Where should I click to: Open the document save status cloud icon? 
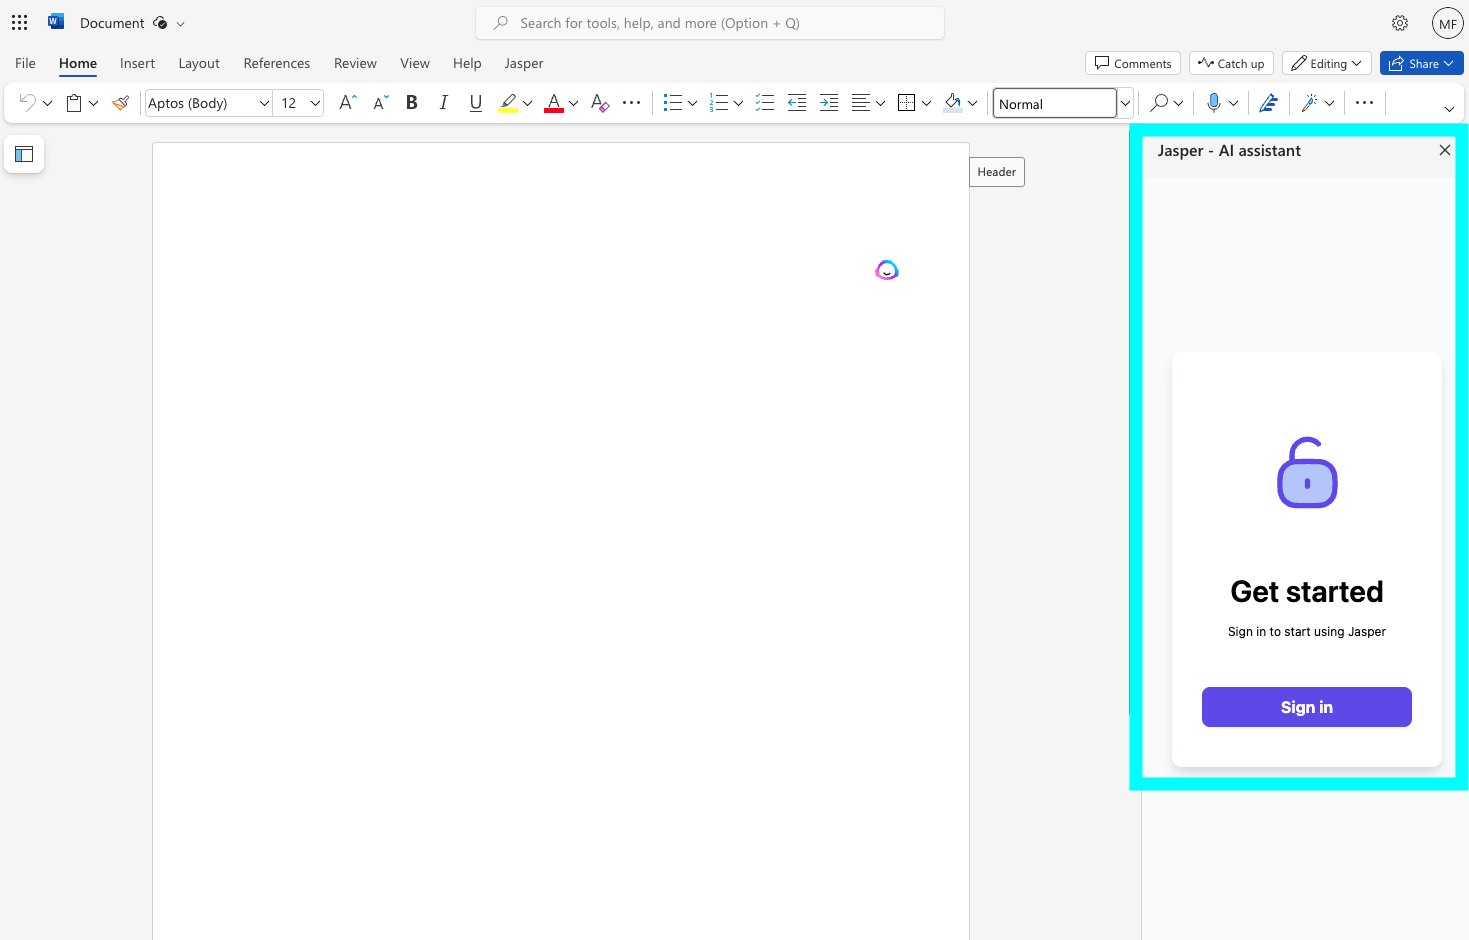tap(160, 23)
